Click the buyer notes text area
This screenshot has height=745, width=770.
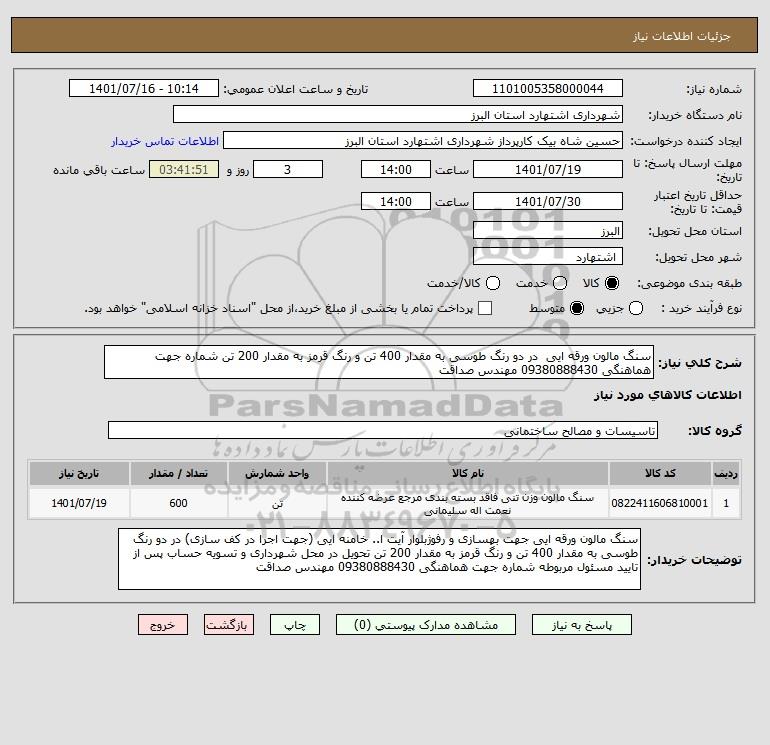pyautogui.click(x=379, y=559)
